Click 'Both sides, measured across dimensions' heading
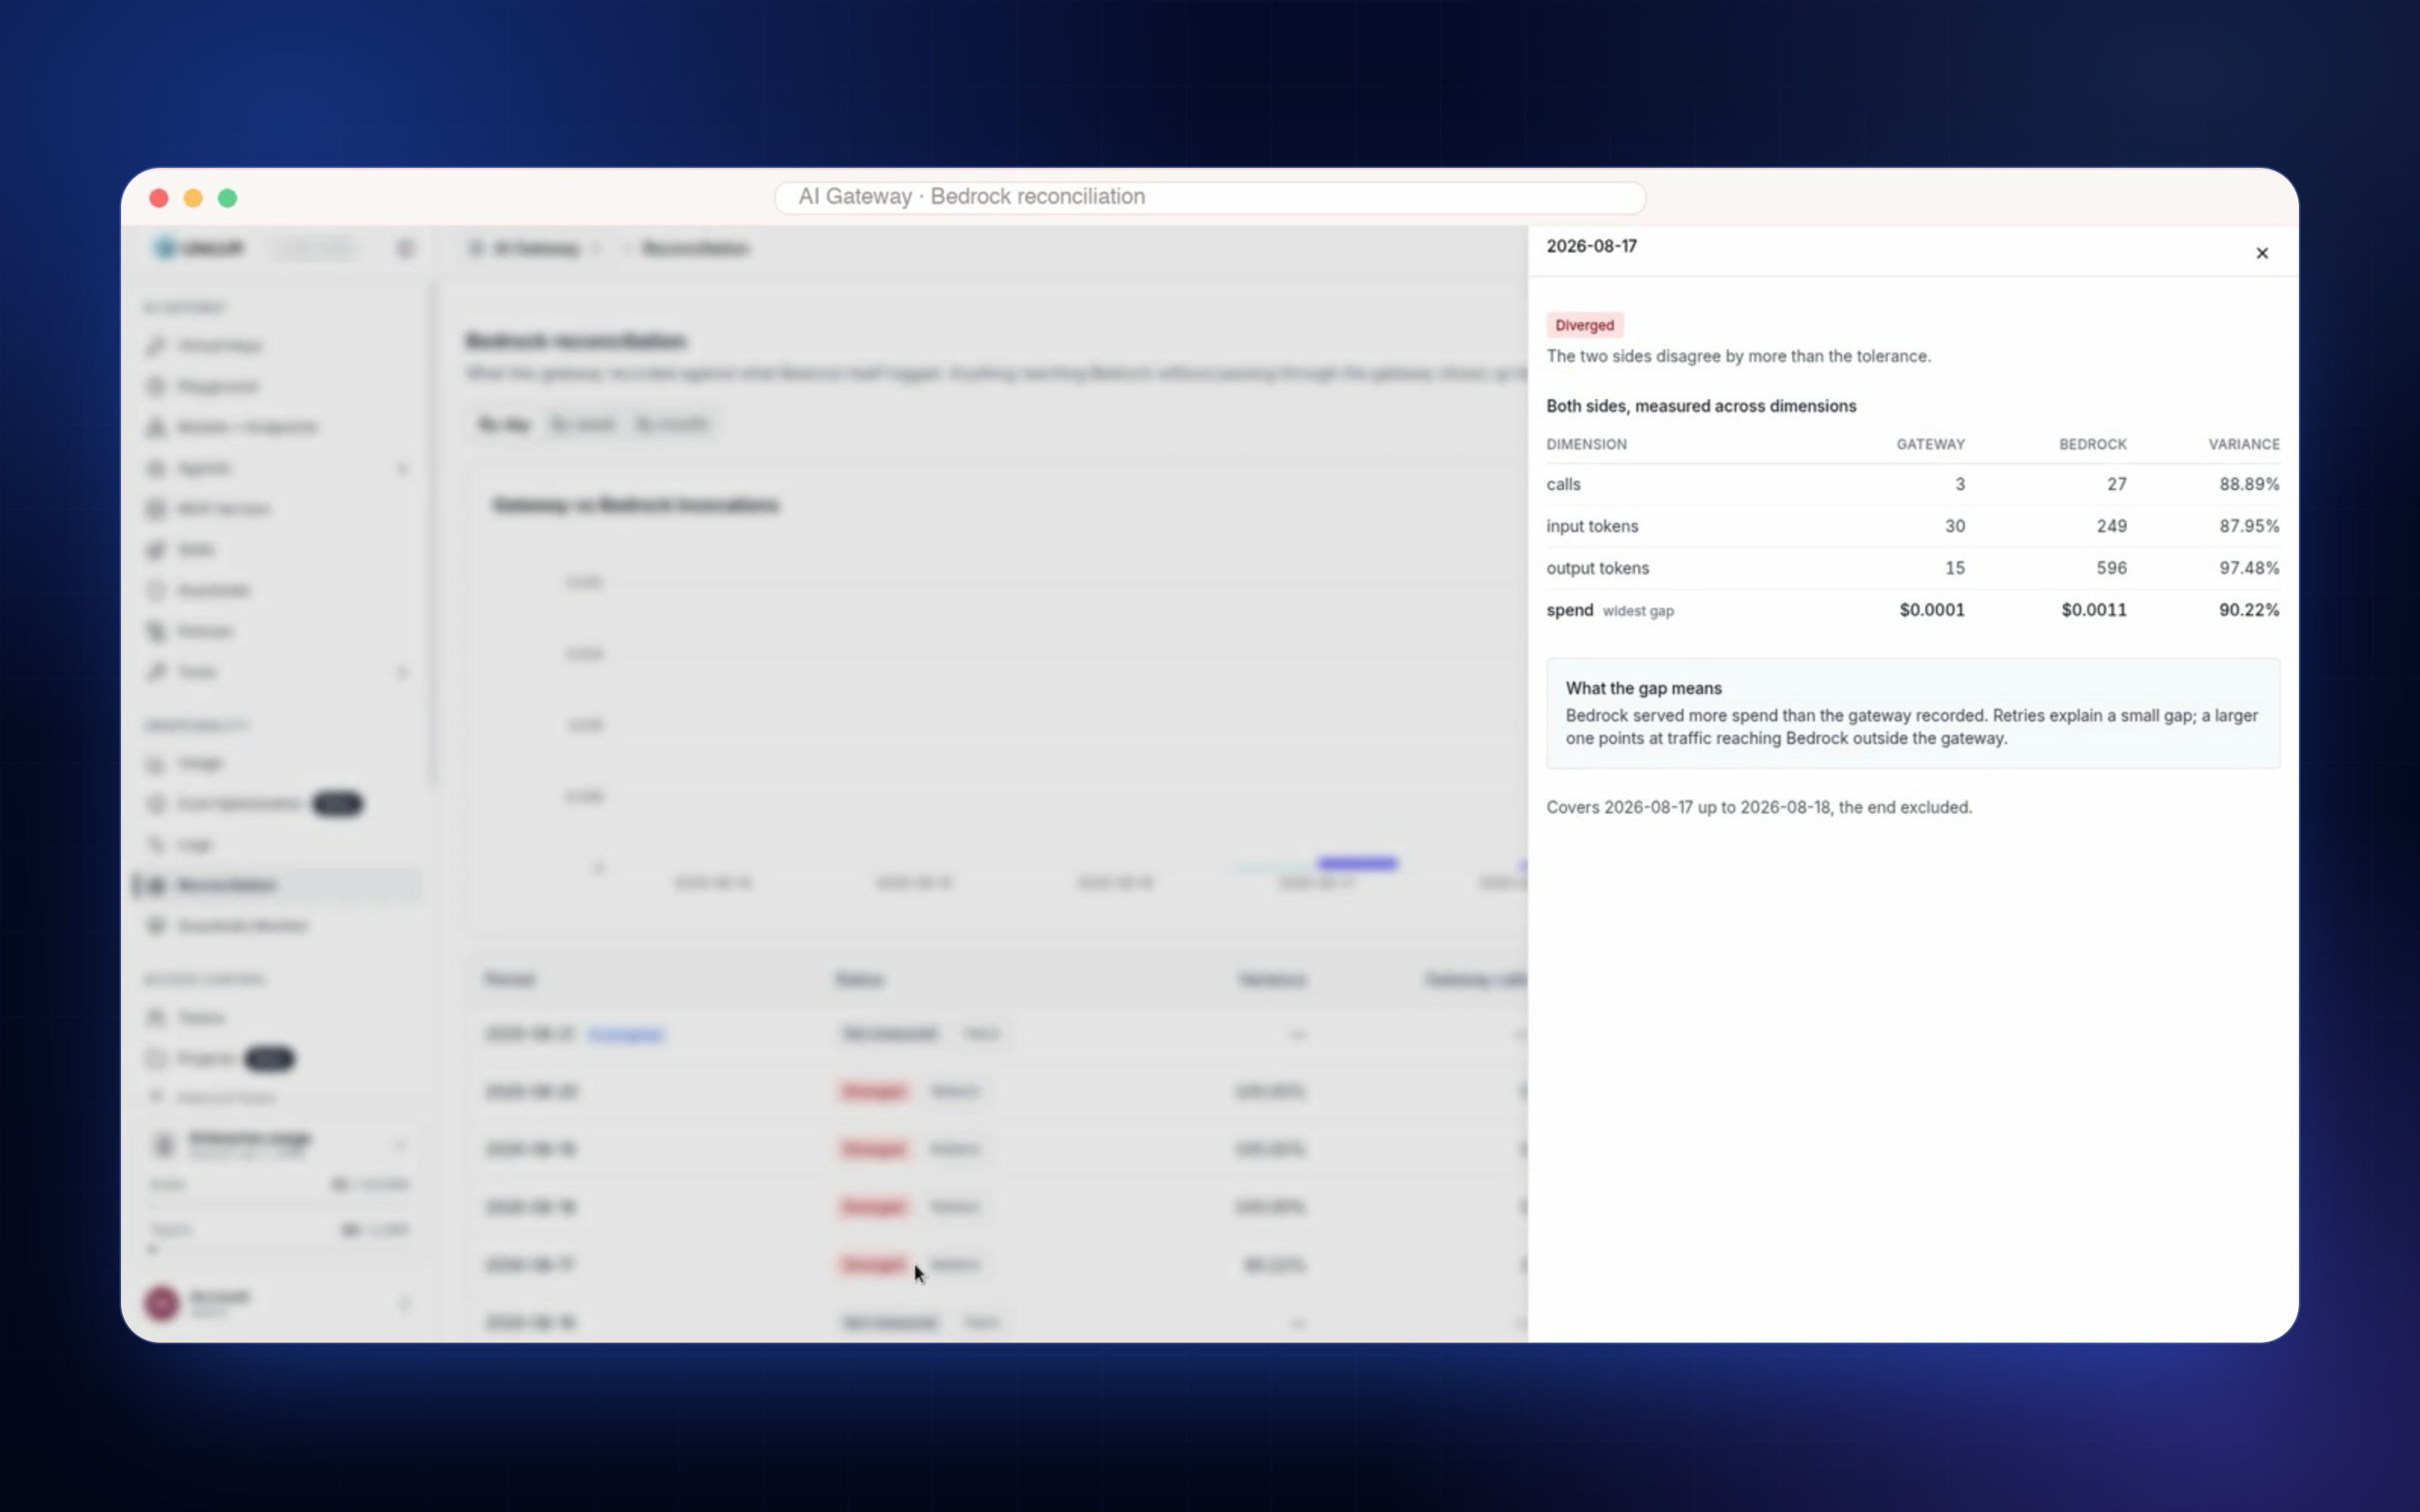Screen dimensions: 2420x1512 pos(1701,406)
